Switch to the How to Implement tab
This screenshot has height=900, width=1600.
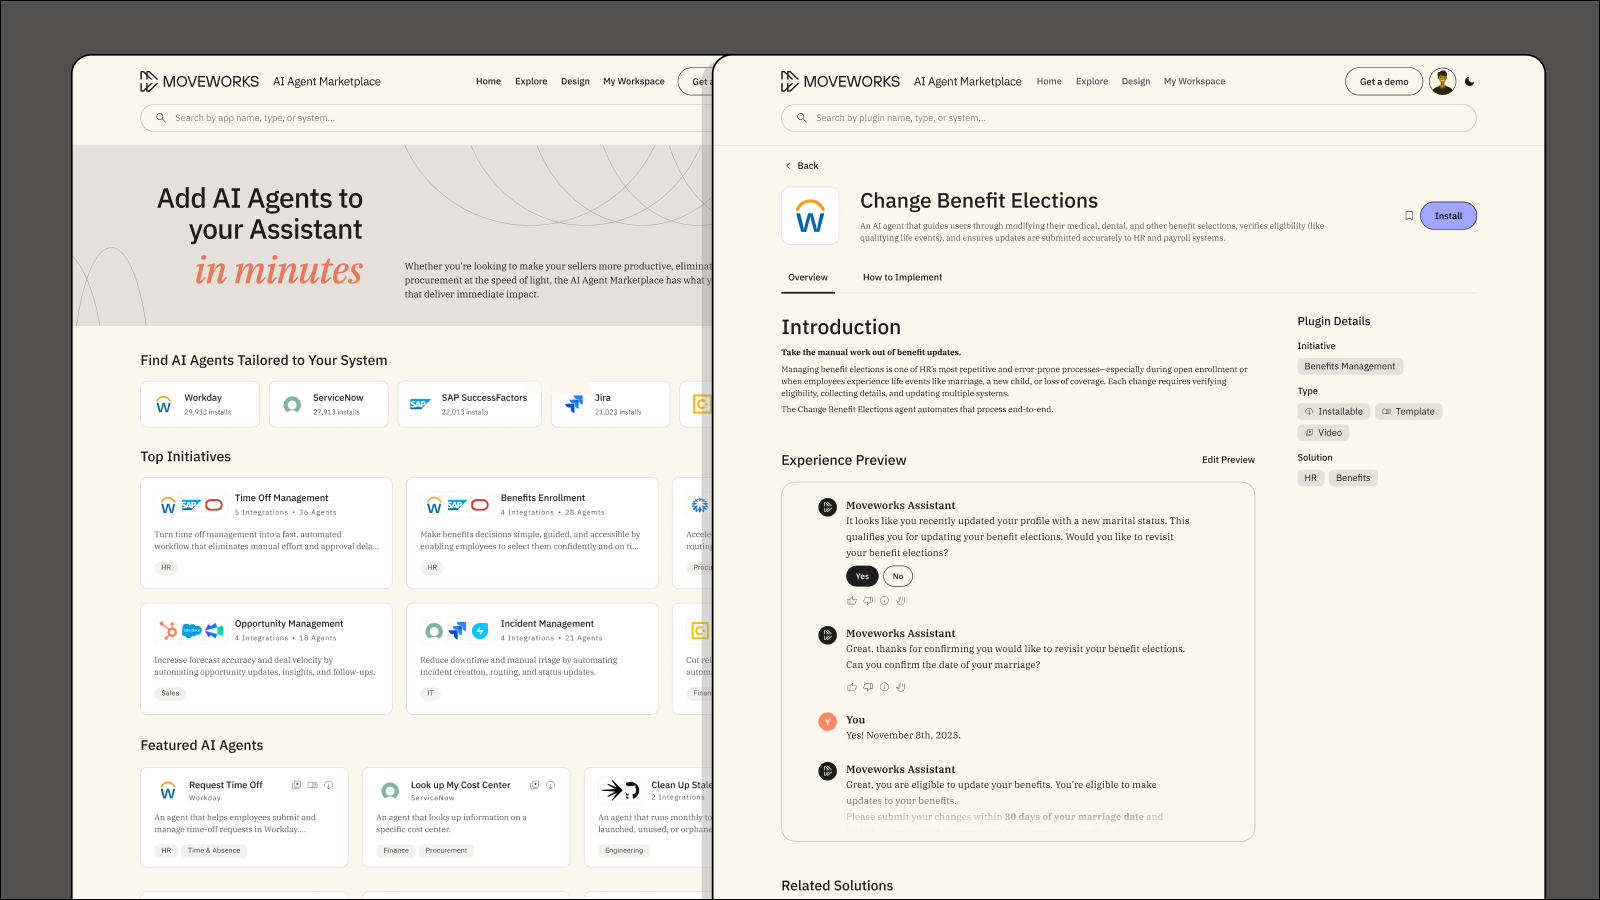(x=902, y=277)
